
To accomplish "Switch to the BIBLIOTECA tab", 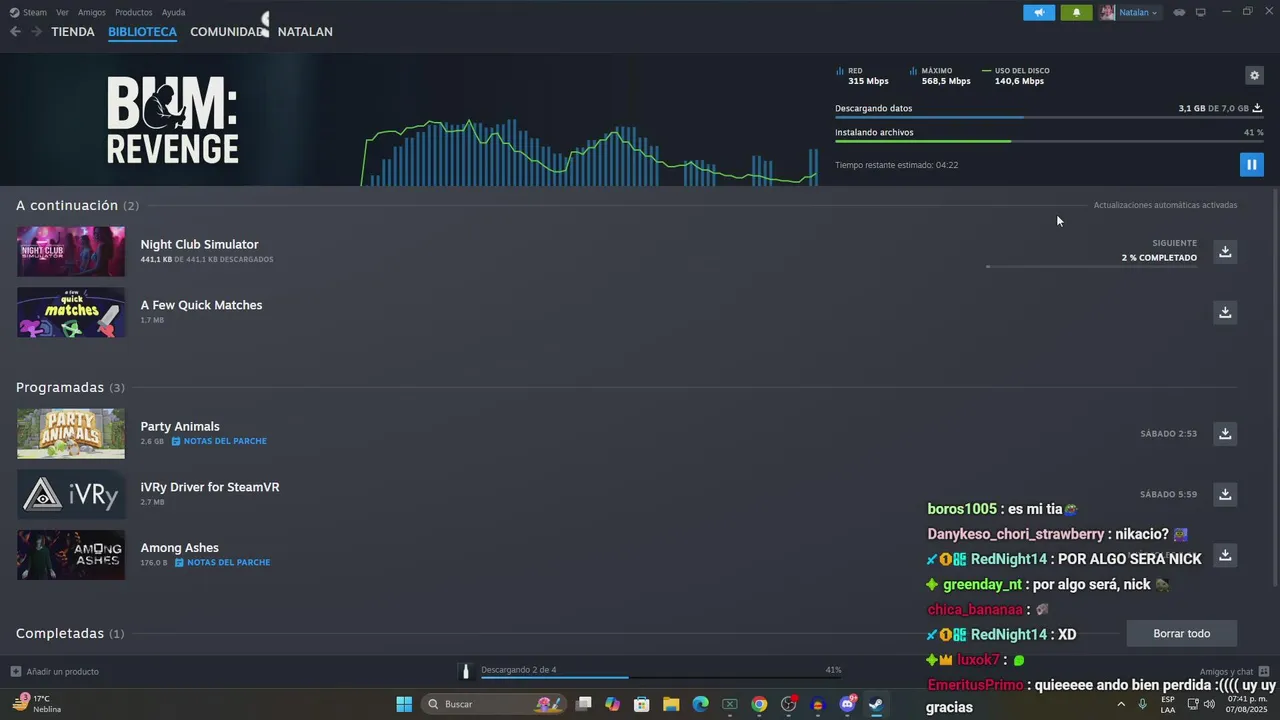I will [142, 32].
